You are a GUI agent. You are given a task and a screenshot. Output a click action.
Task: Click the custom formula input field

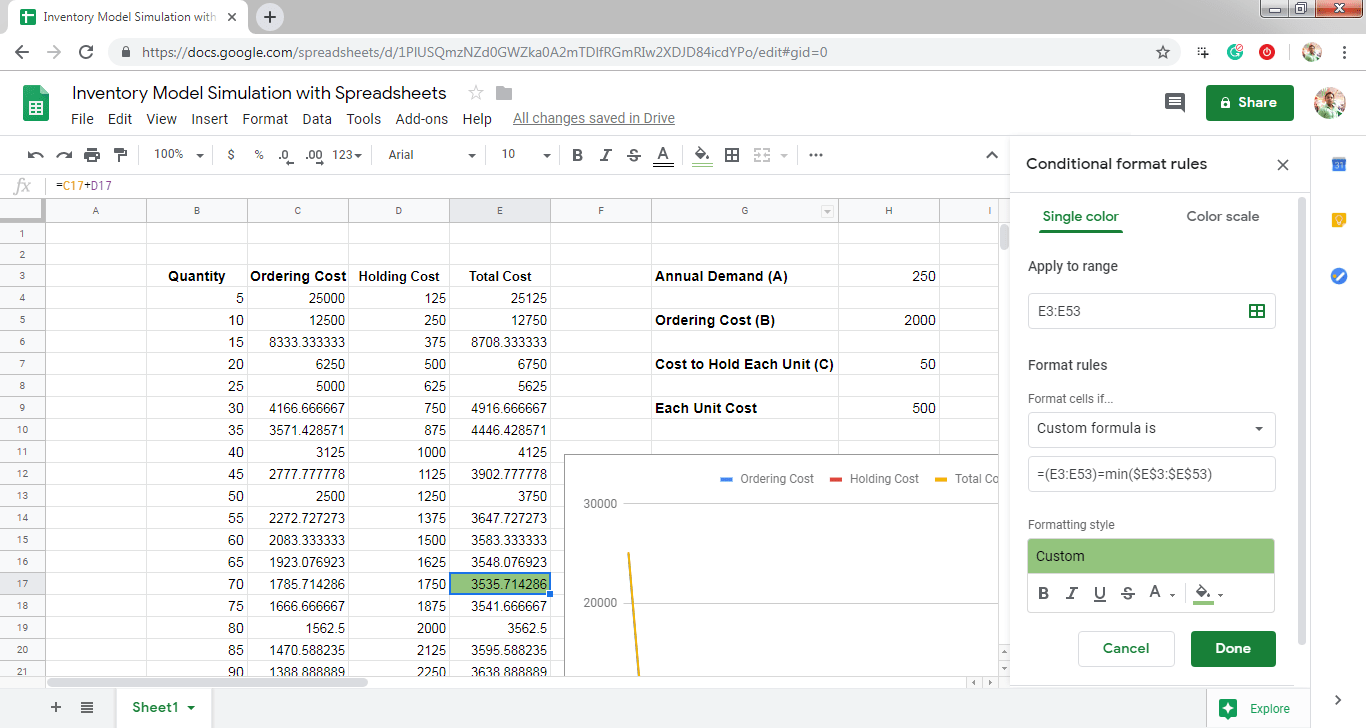pos(1151,474)
